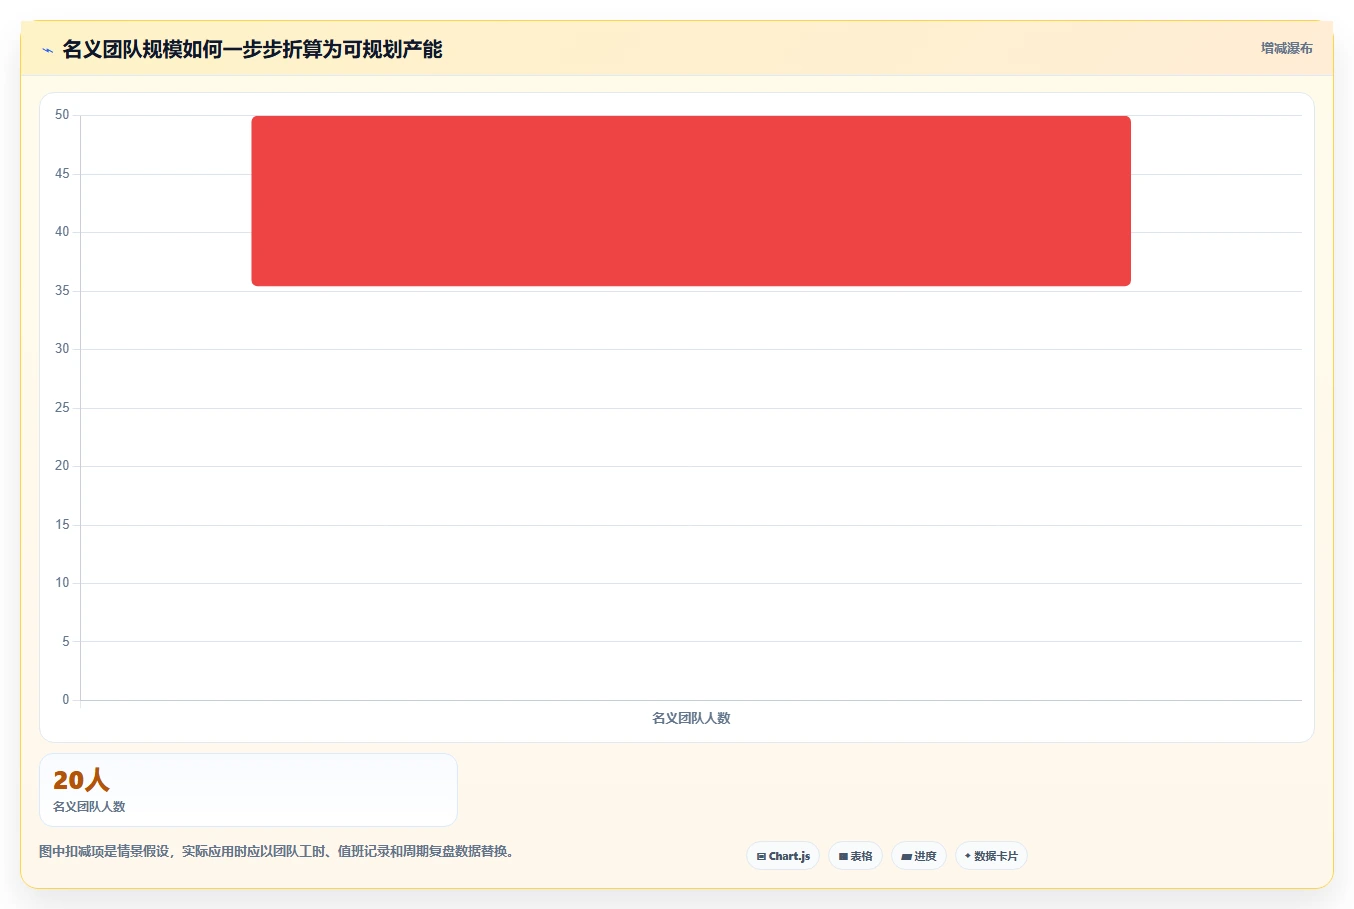Click the 名义团队人数 x-axis label under the chart
The height and width of the screenshot is (909, 1354).
(x=691, y=718)
